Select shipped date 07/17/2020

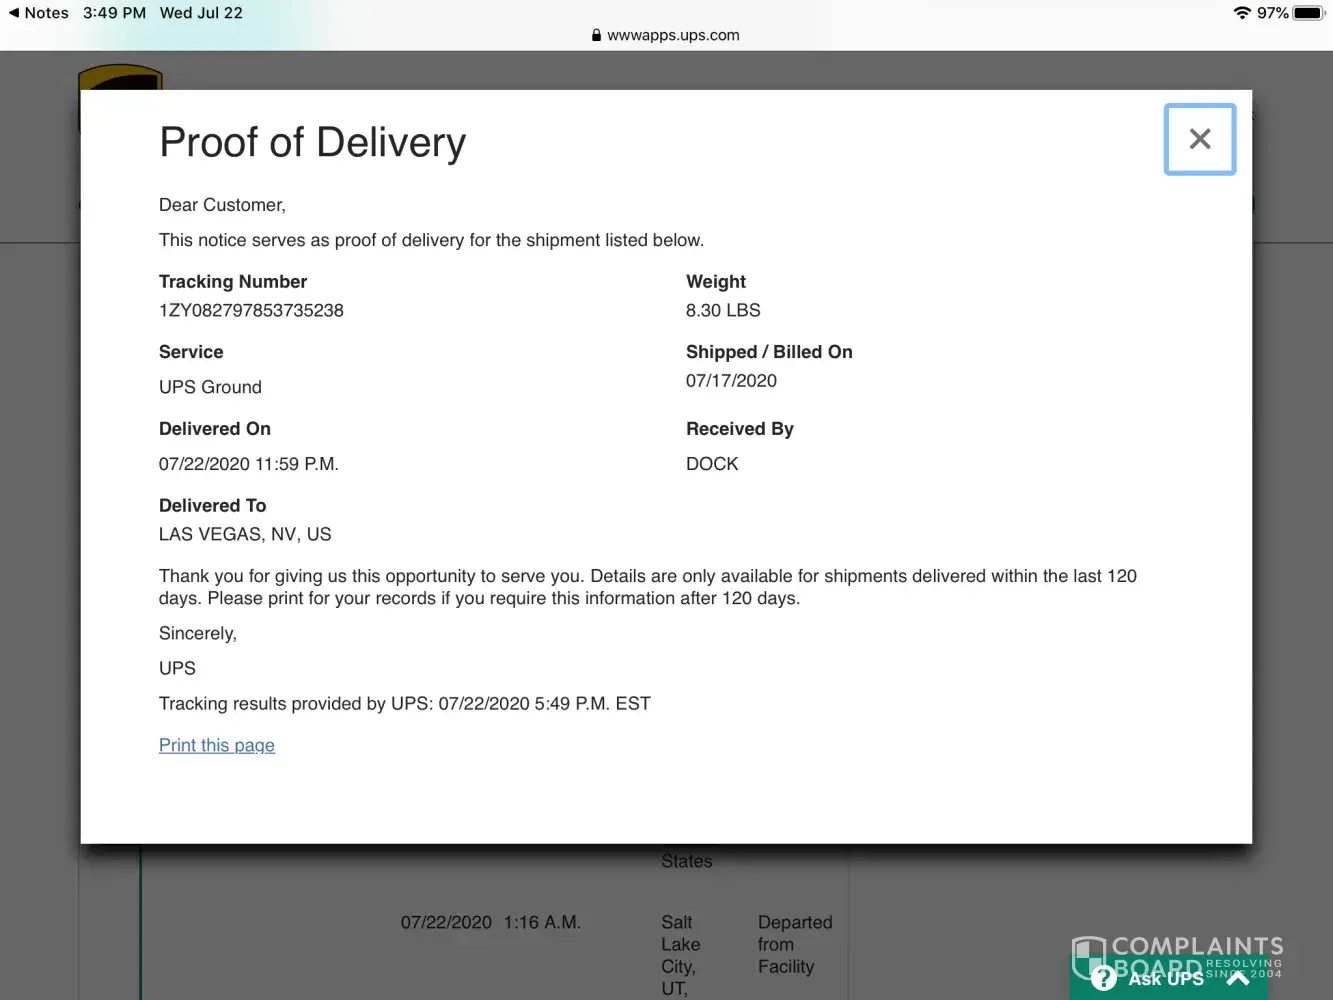(731, 380)
